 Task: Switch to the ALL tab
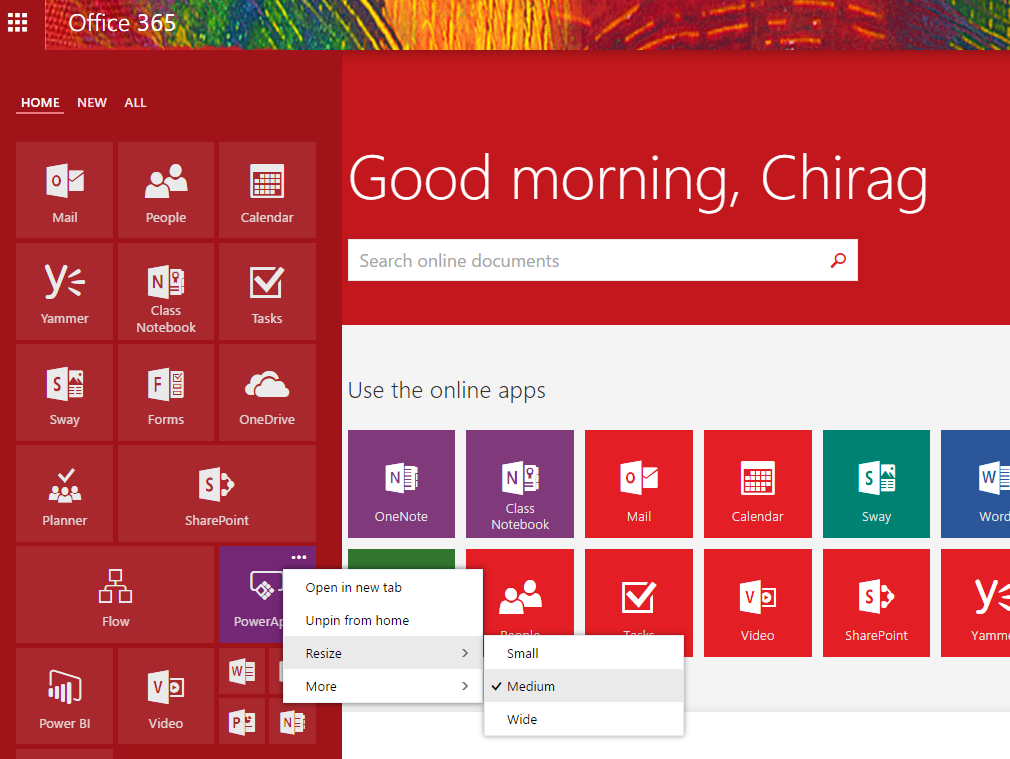coord(135,103)
